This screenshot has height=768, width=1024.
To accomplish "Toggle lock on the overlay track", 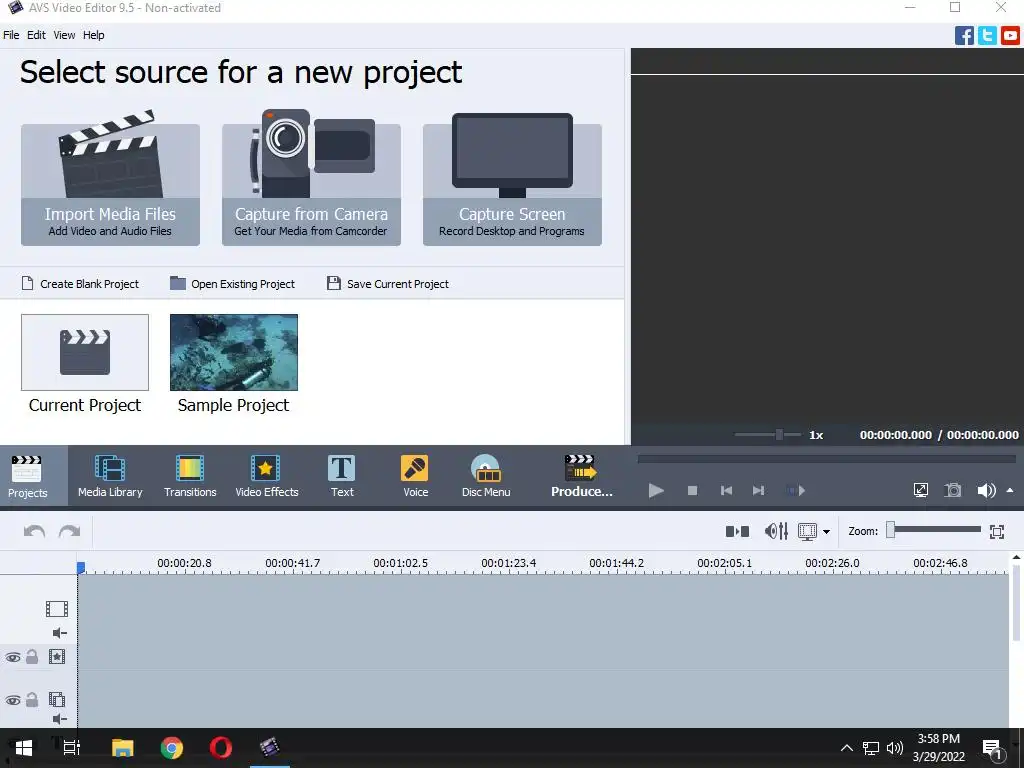I will pyautogui.click(x=31, y=699).
